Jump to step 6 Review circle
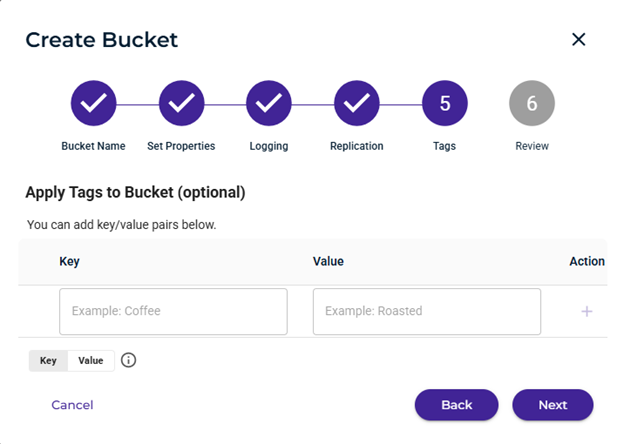This screenshot has height=444, width=624. tap(532, 103)
